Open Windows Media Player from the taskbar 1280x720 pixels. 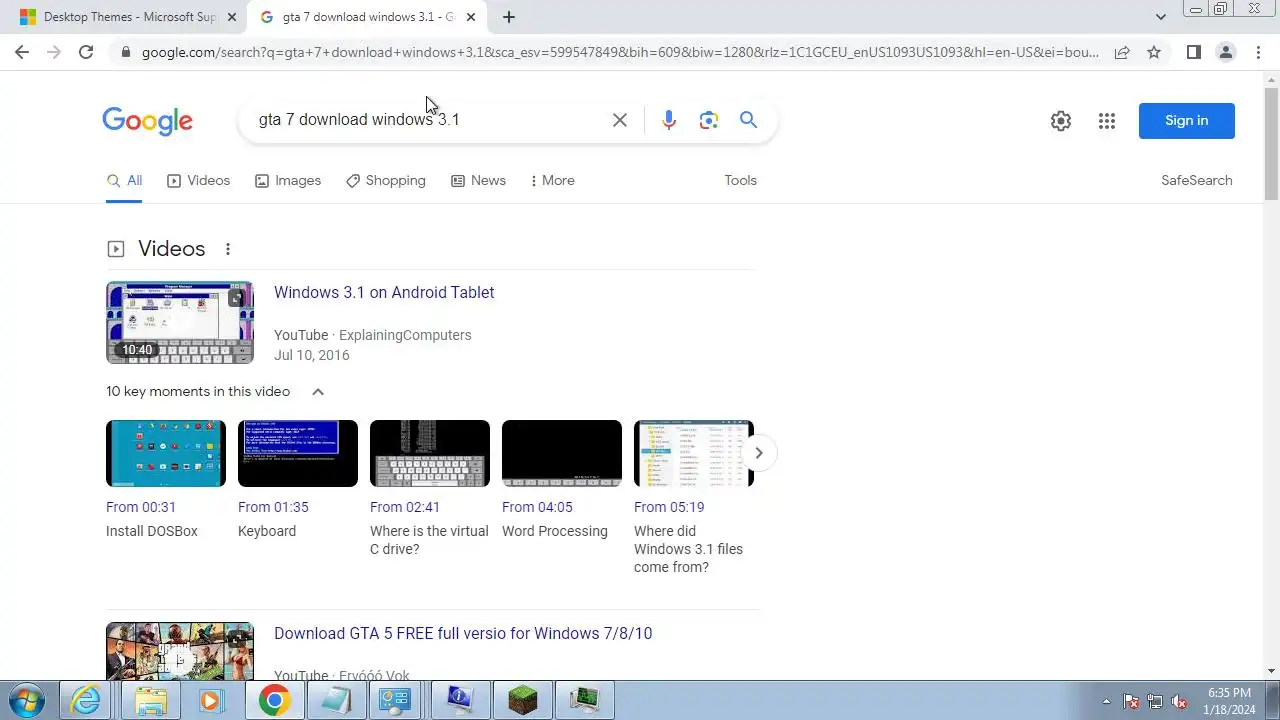point(211,701)
